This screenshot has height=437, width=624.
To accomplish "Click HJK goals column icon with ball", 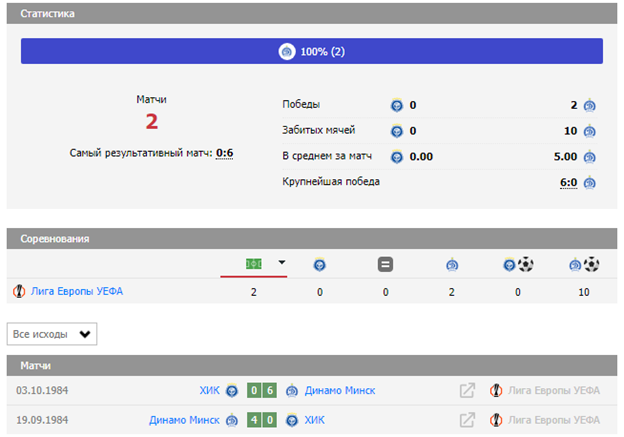I will point(518,265).
